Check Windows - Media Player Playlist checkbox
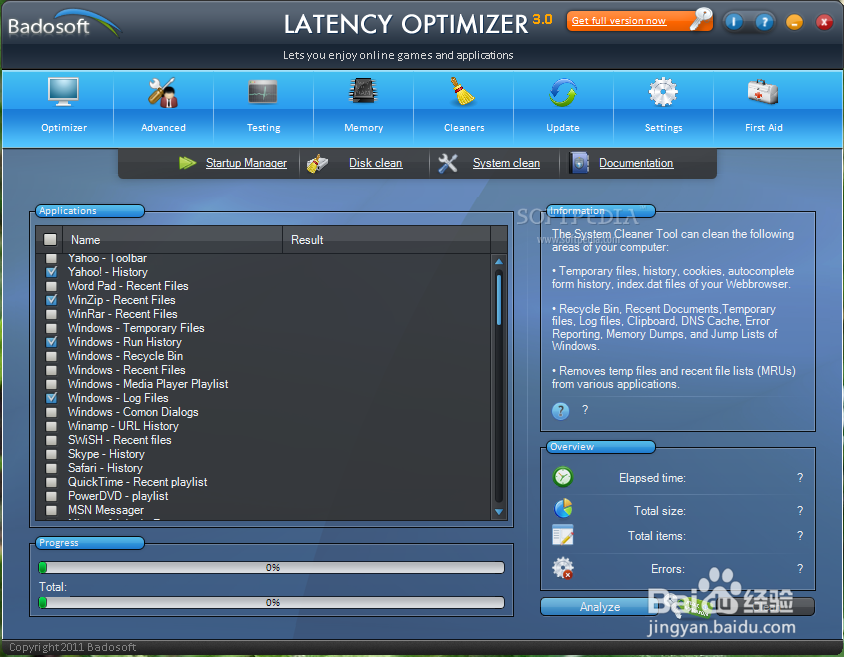Image resolution: width=844 pixels, height=657 pixels. tap(52, 384)
